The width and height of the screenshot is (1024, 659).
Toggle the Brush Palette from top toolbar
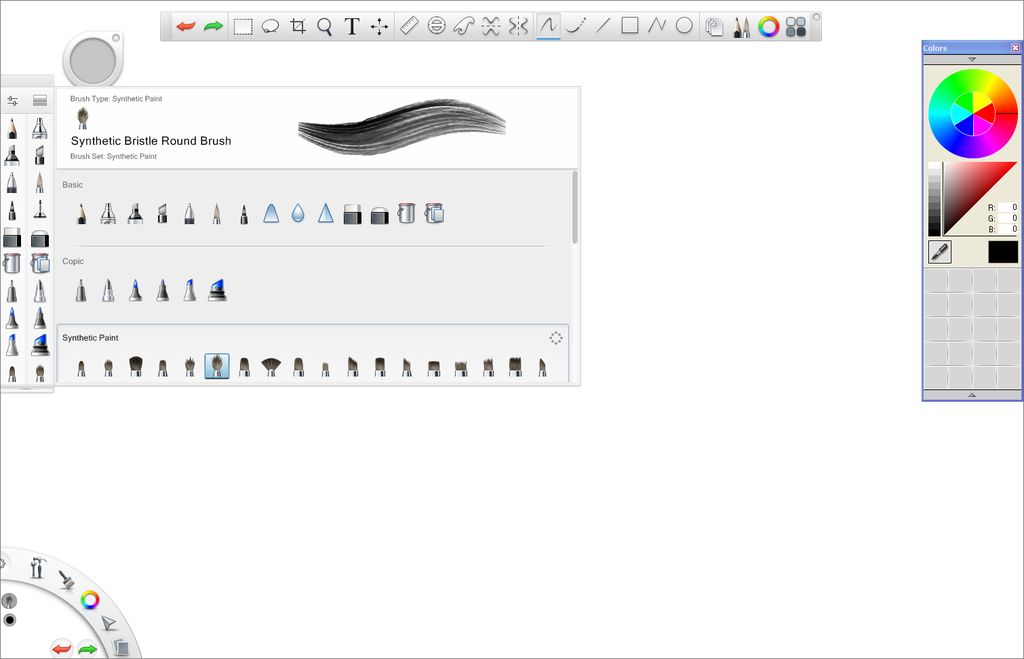tap(741, 27)
